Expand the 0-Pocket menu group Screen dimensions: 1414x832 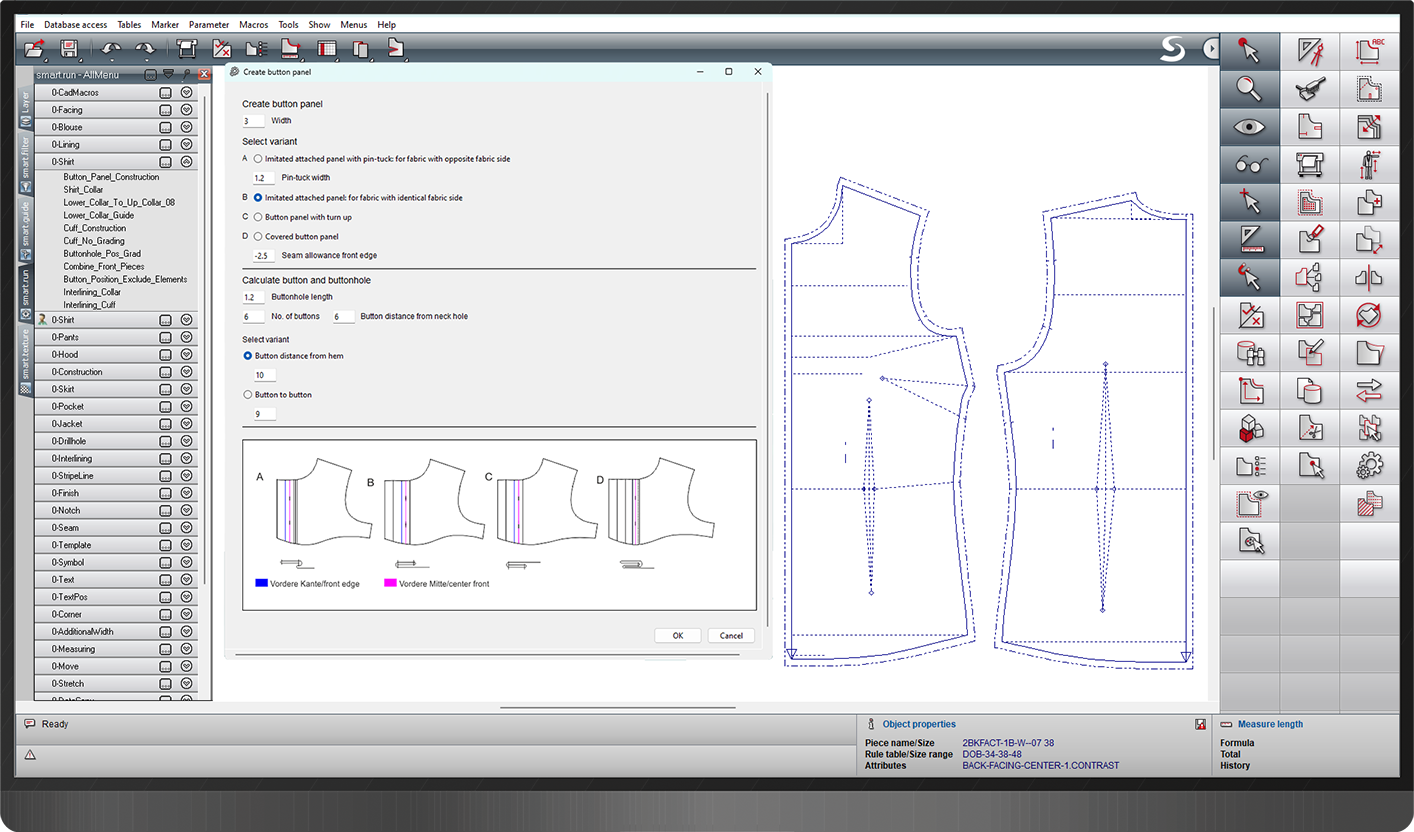pyautogui.click(x=186, y=407)
